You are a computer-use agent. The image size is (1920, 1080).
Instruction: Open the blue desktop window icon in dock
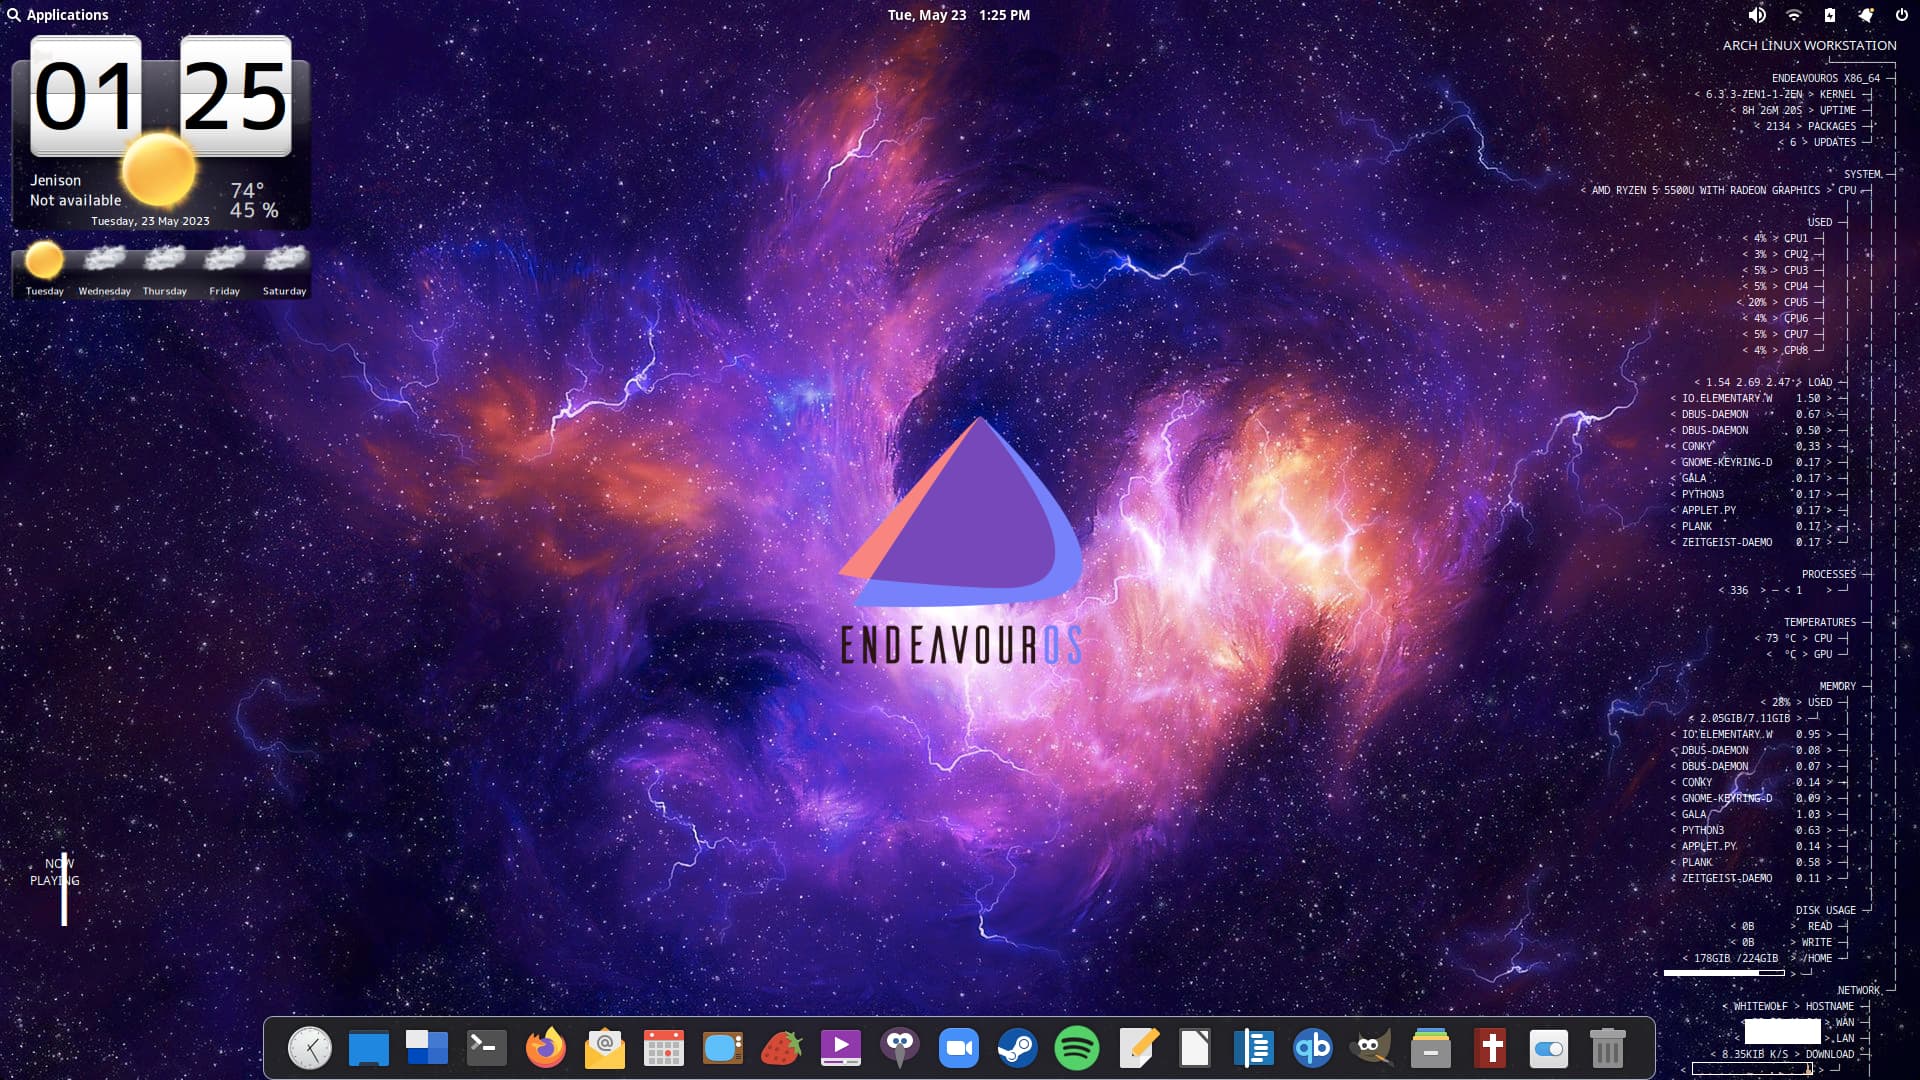tap(368, 1048)
